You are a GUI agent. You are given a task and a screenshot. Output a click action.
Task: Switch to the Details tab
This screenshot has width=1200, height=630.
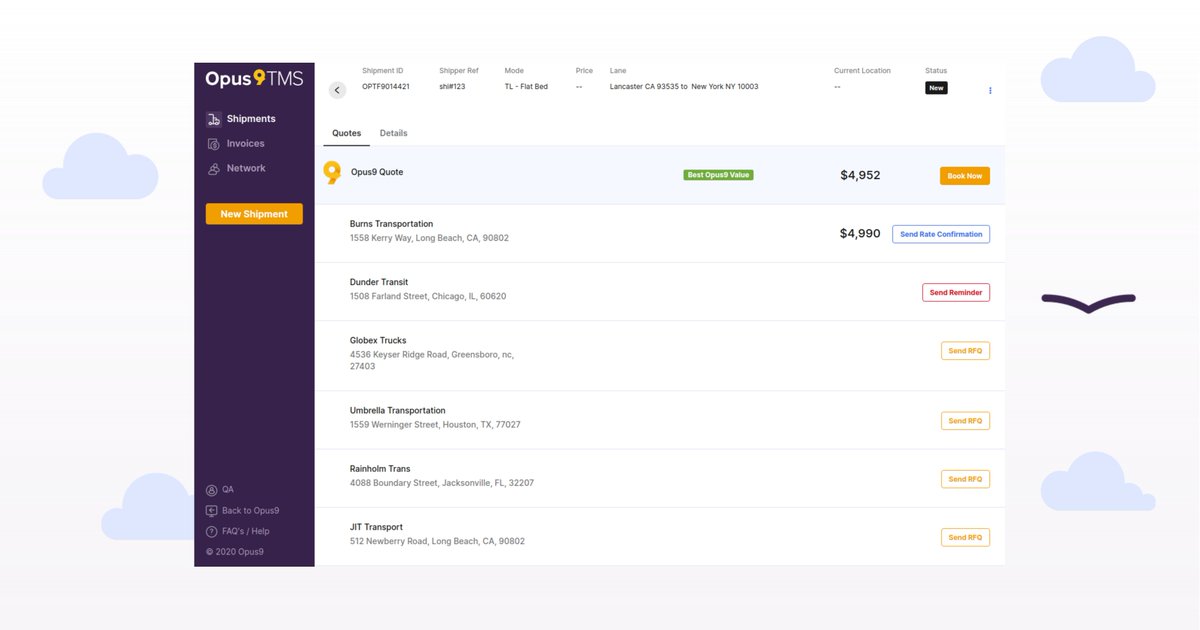393,133
